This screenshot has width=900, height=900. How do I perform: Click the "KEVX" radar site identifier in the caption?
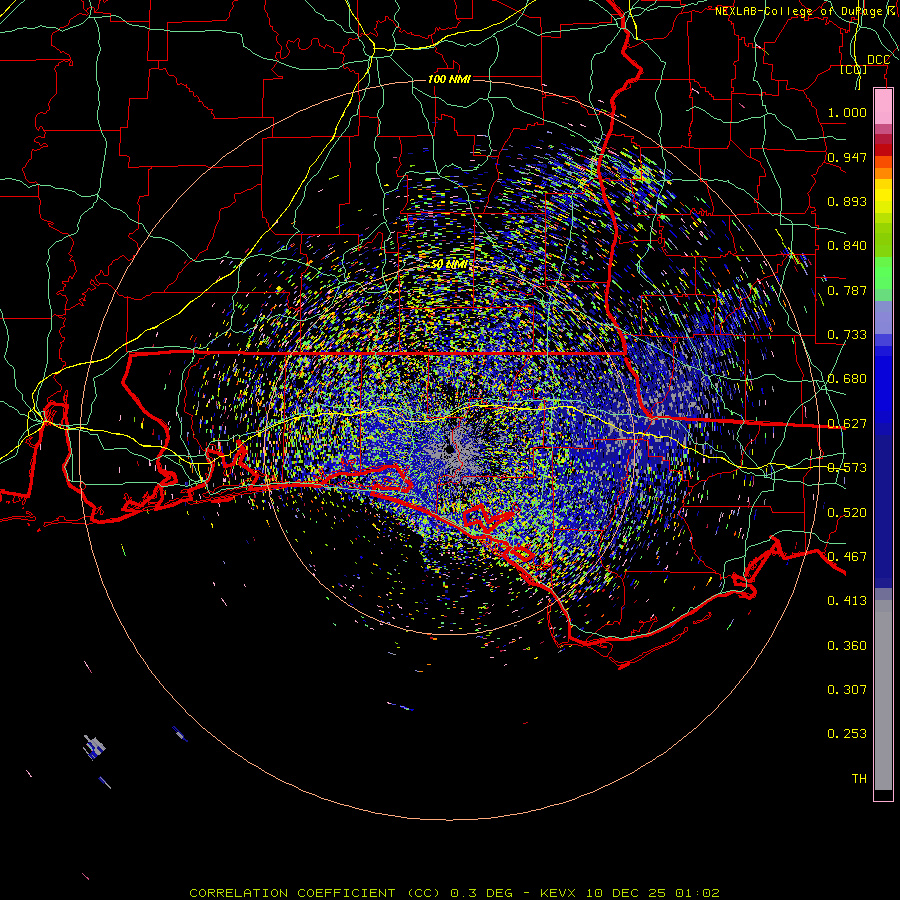click(x=559, y=893)
